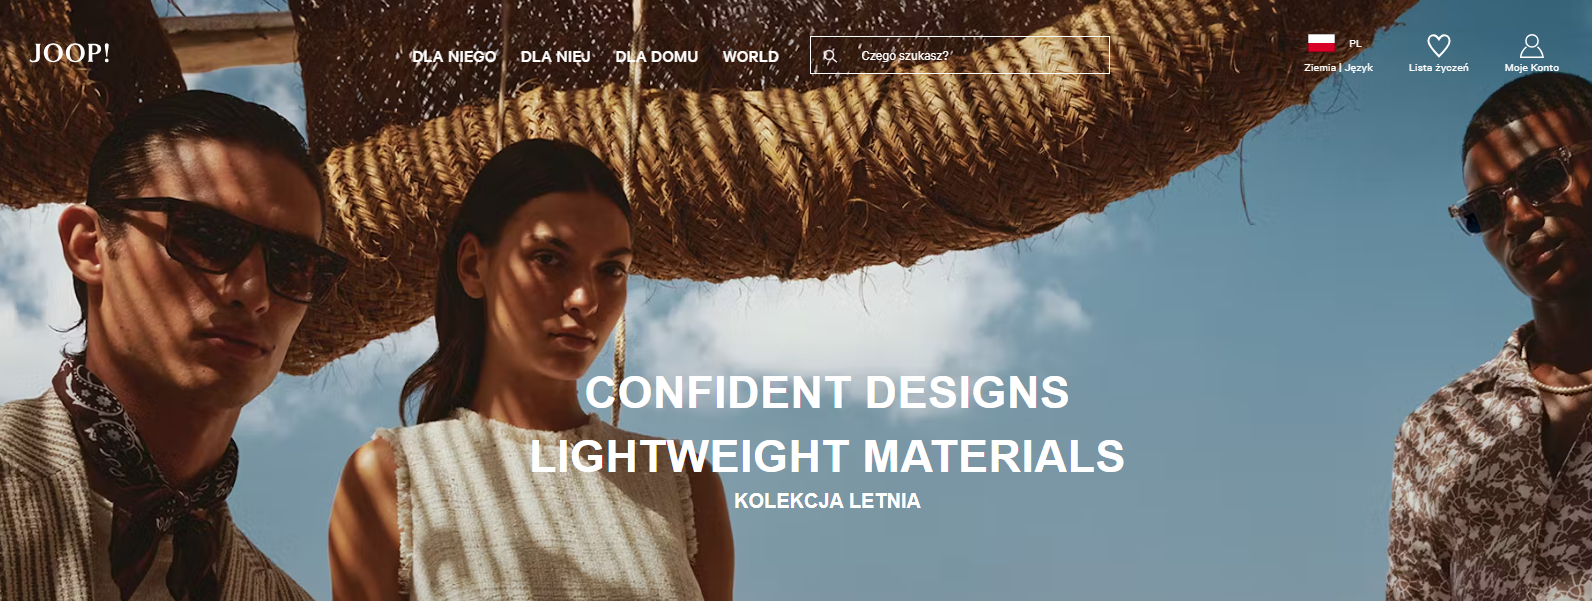Open the DLA NIEJ menu
Image resolution: width=1592 pixels, height=601 pixels.
tap(555, 57)
